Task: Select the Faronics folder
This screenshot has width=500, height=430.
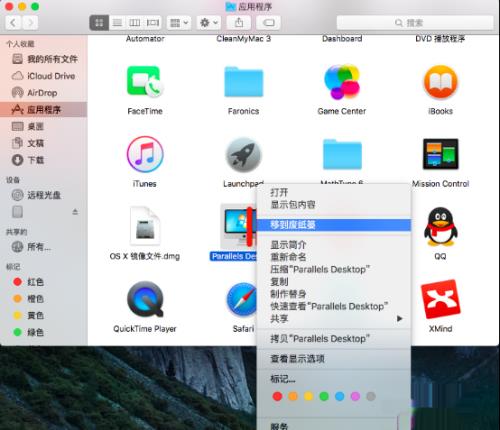Action: click(x=244, y=82)
